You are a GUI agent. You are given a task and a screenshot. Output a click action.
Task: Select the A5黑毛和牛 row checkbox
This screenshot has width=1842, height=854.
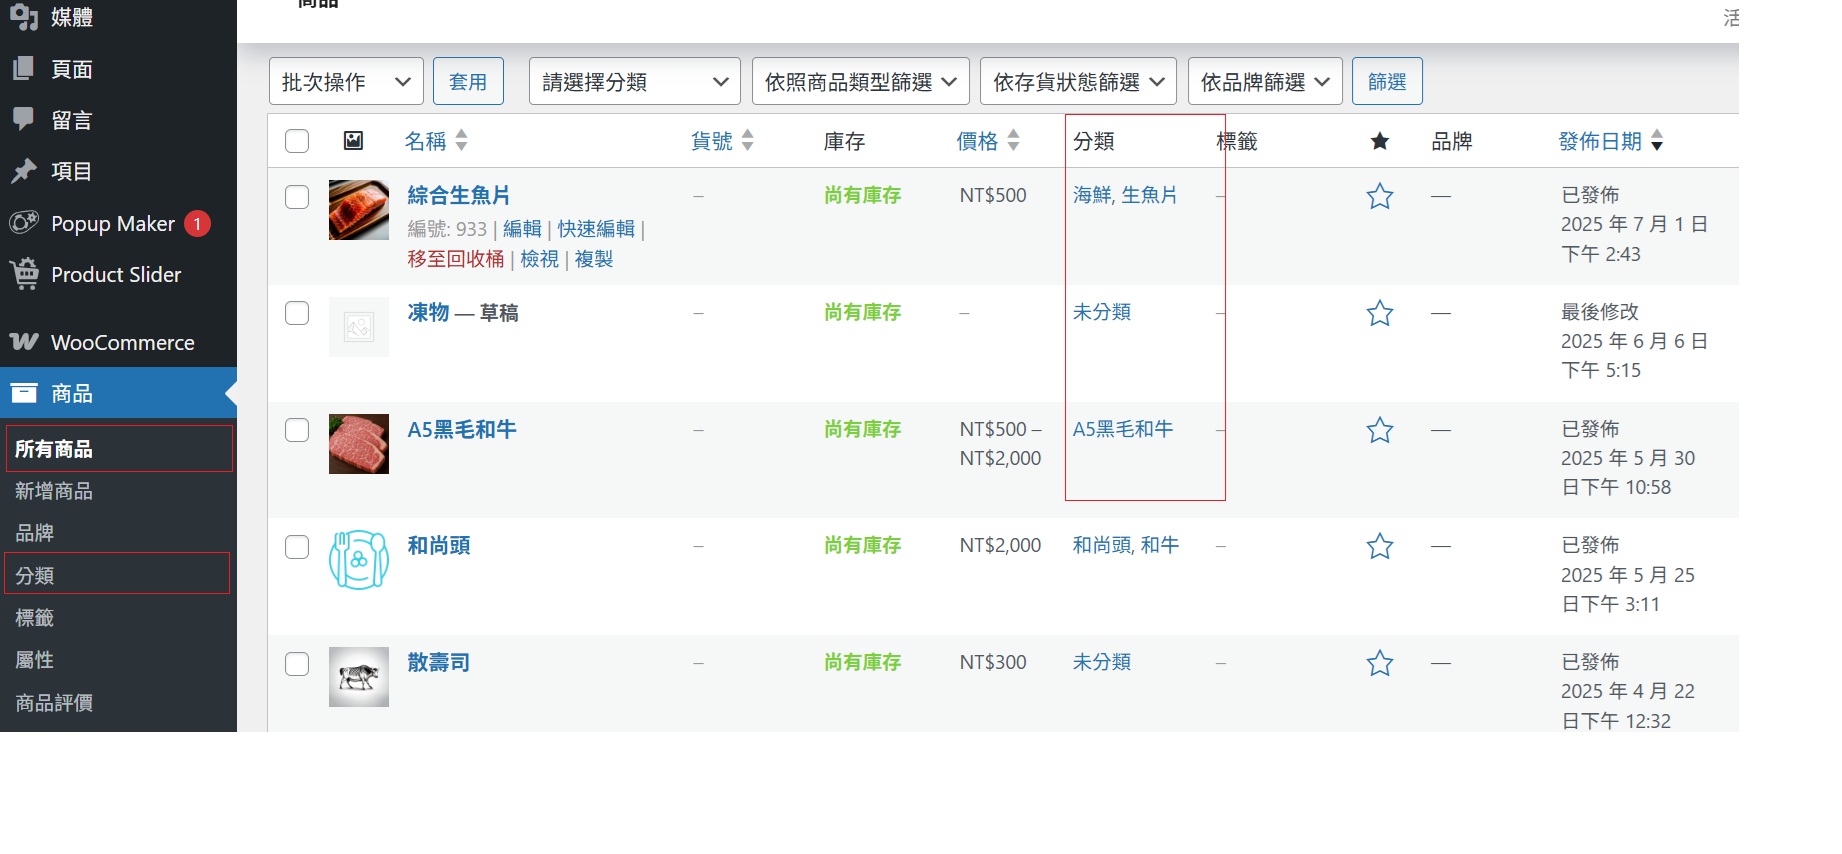pos(297,430)
